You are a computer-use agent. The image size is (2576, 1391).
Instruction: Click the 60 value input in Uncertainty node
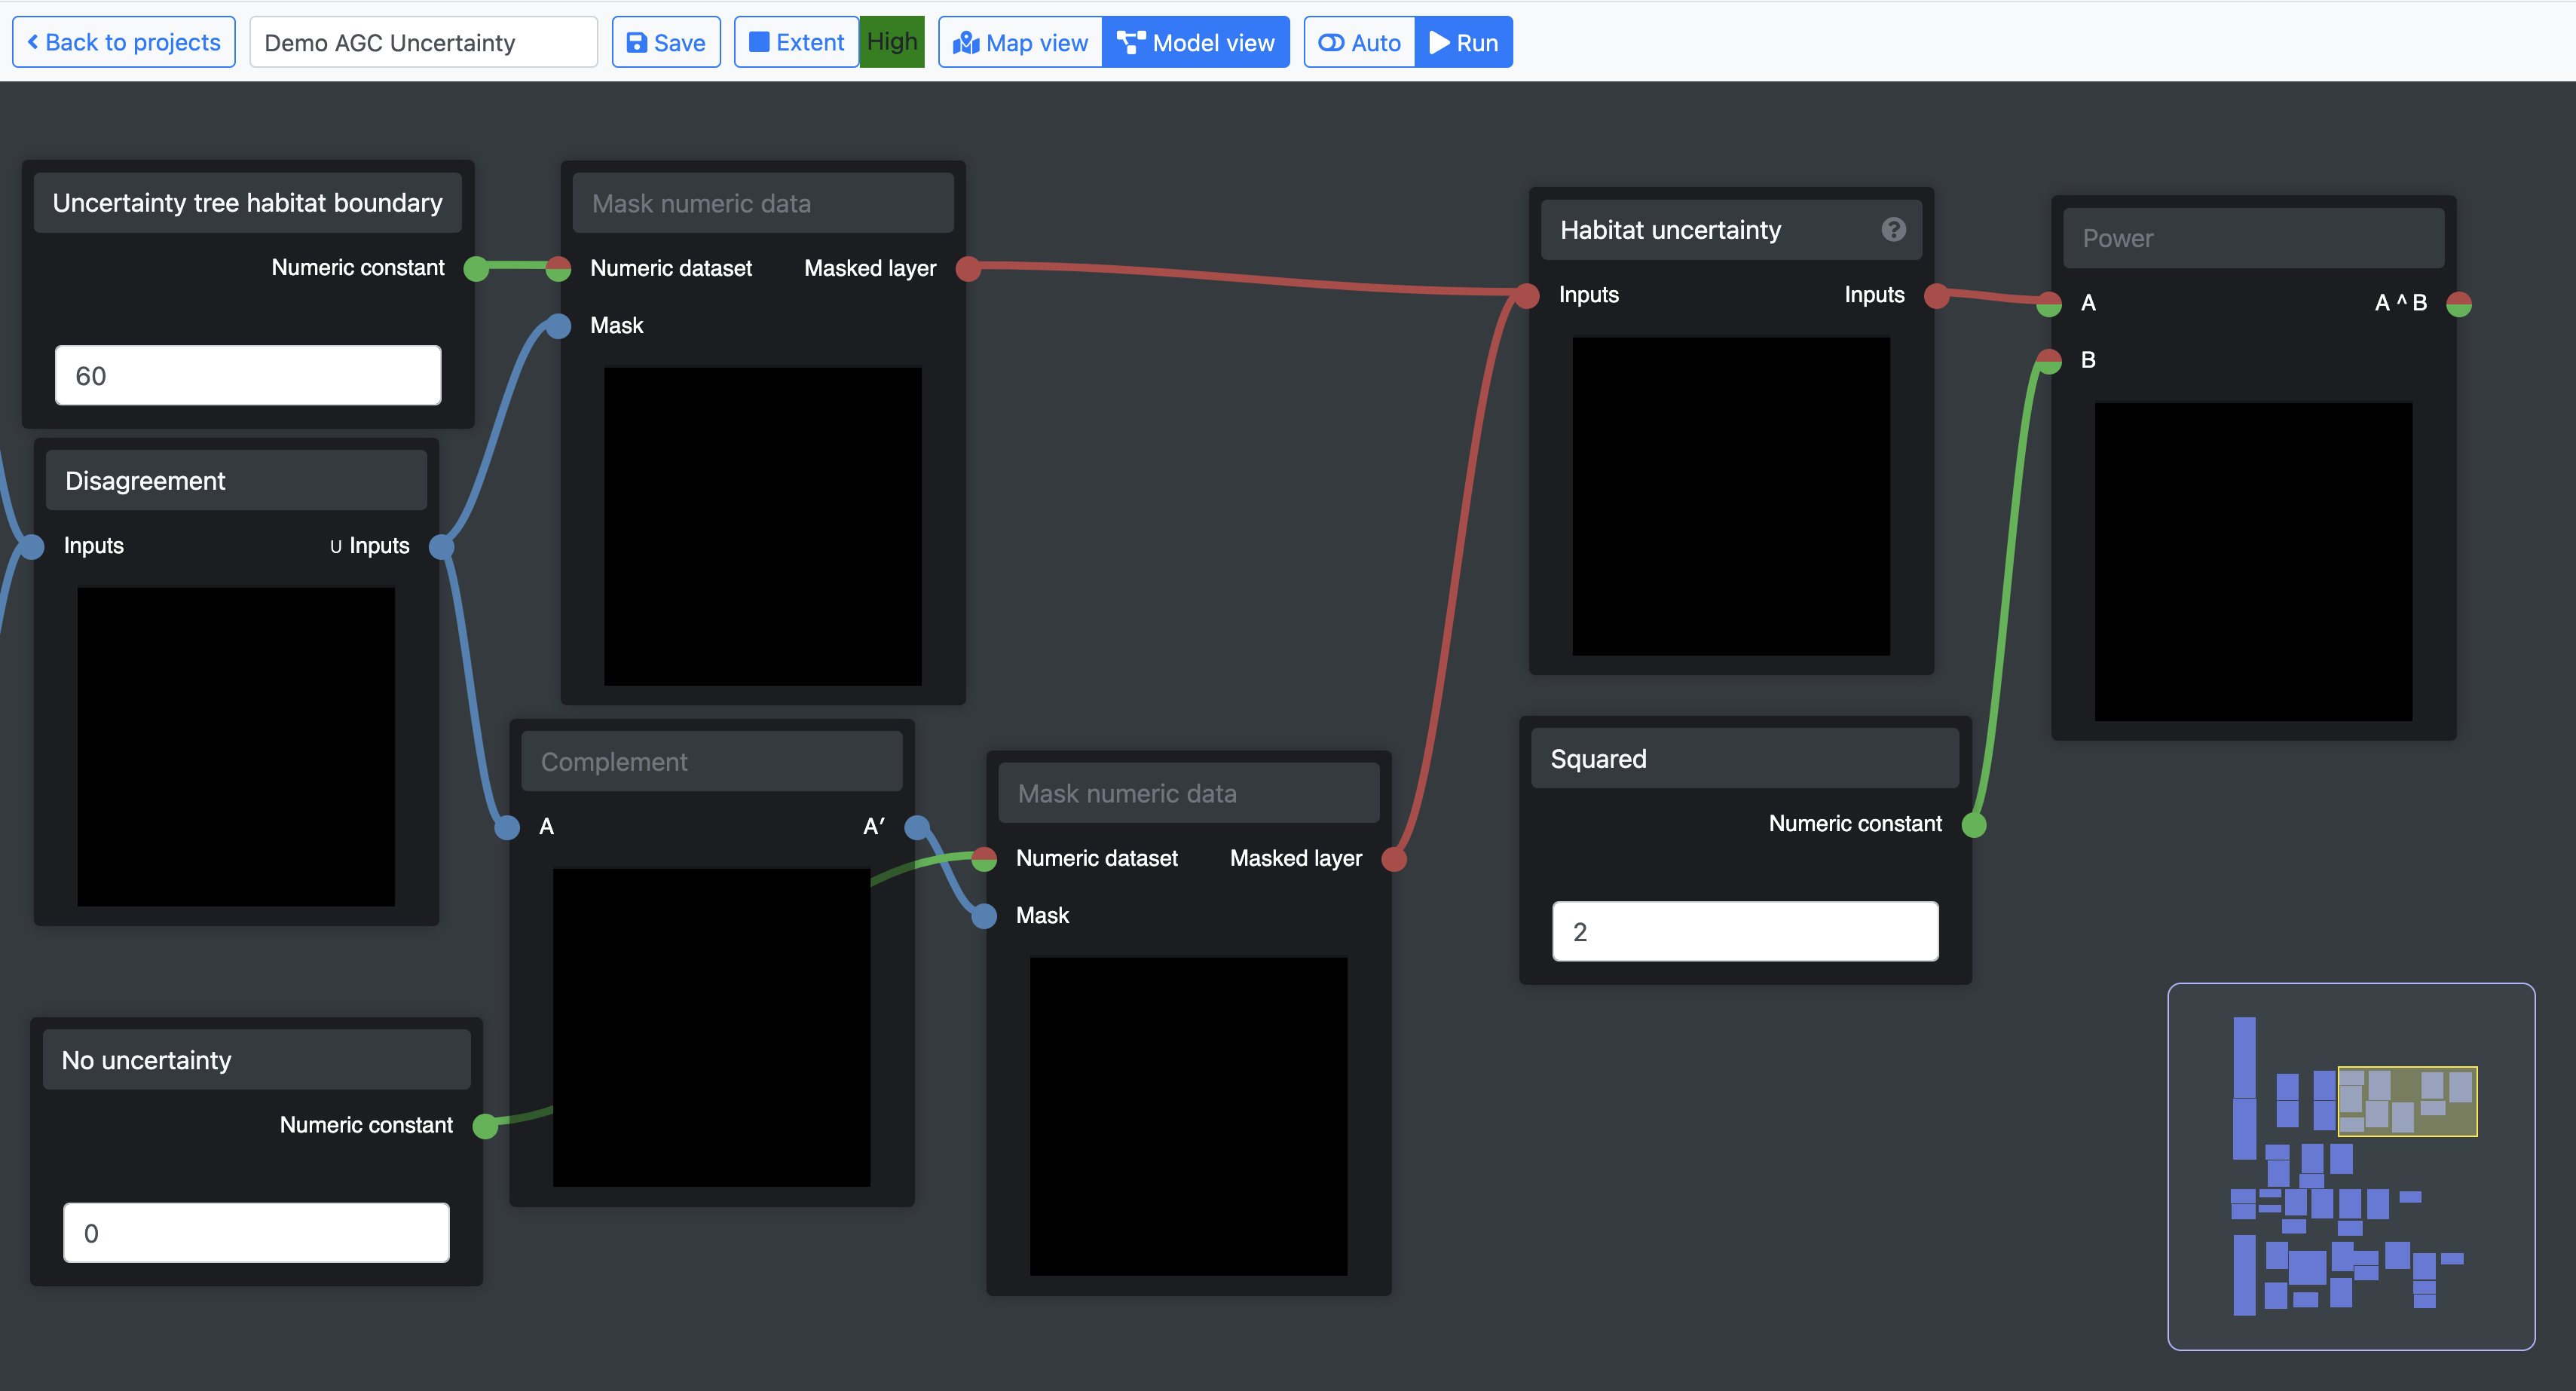click(248, 376)
